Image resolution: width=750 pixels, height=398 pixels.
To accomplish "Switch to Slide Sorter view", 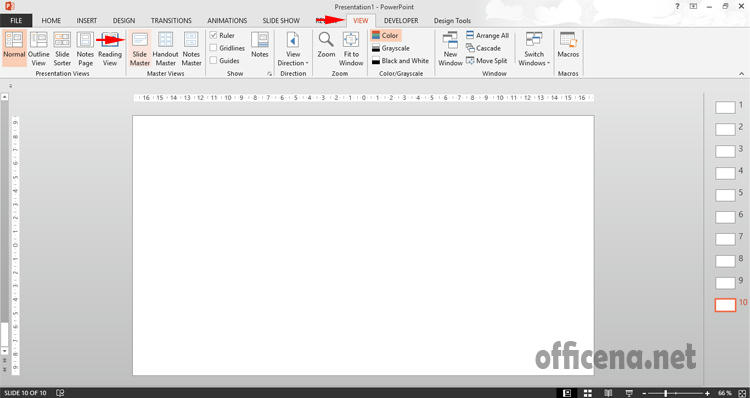I will 62,49.
